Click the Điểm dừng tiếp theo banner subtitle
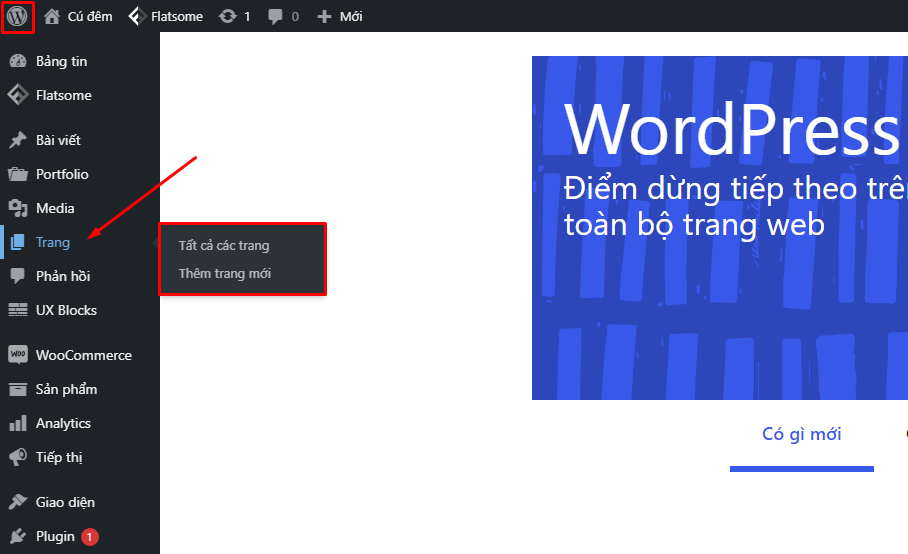Screen dimensions: 908x554 [735, 207]
